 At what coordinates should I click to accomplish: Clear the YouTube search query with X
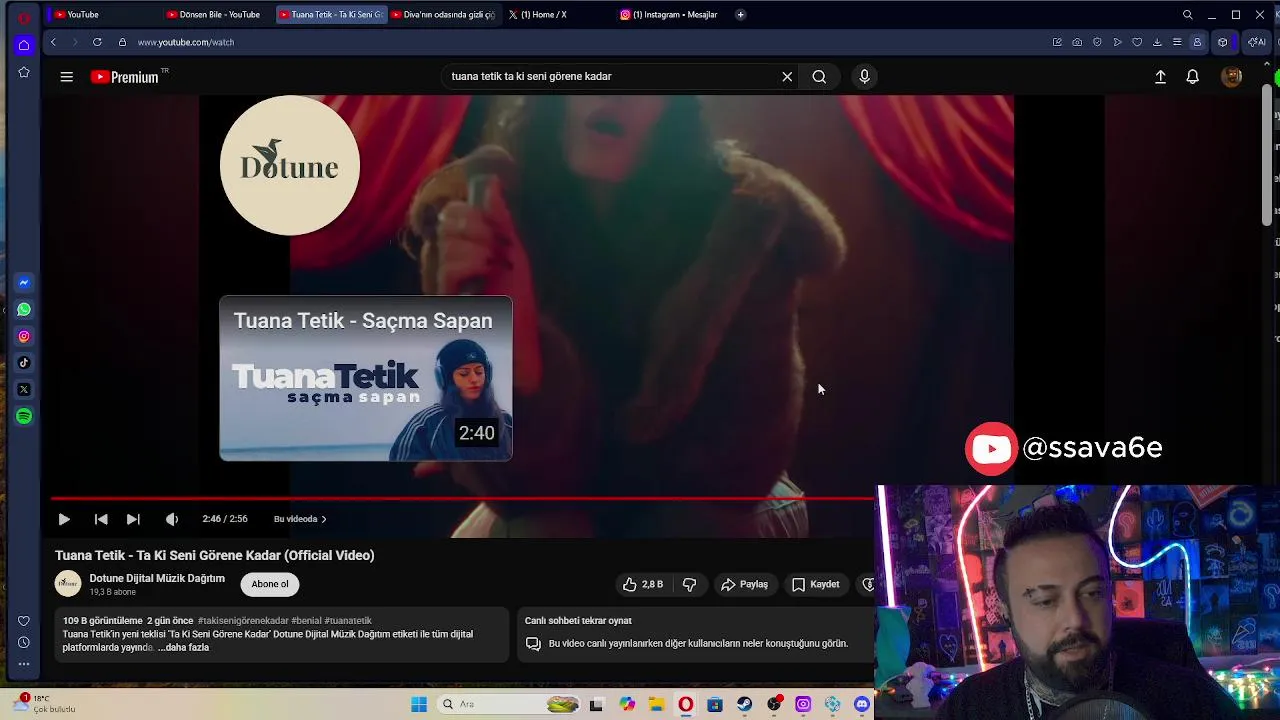point(787,76)
